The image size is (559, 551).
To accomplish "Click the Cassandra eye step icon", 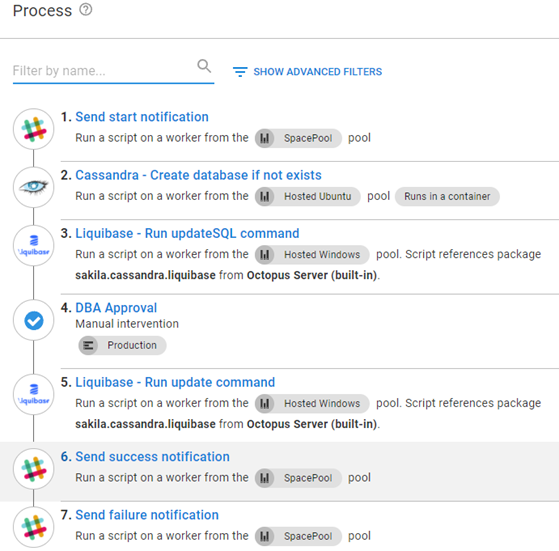I will tap(34, 187).
